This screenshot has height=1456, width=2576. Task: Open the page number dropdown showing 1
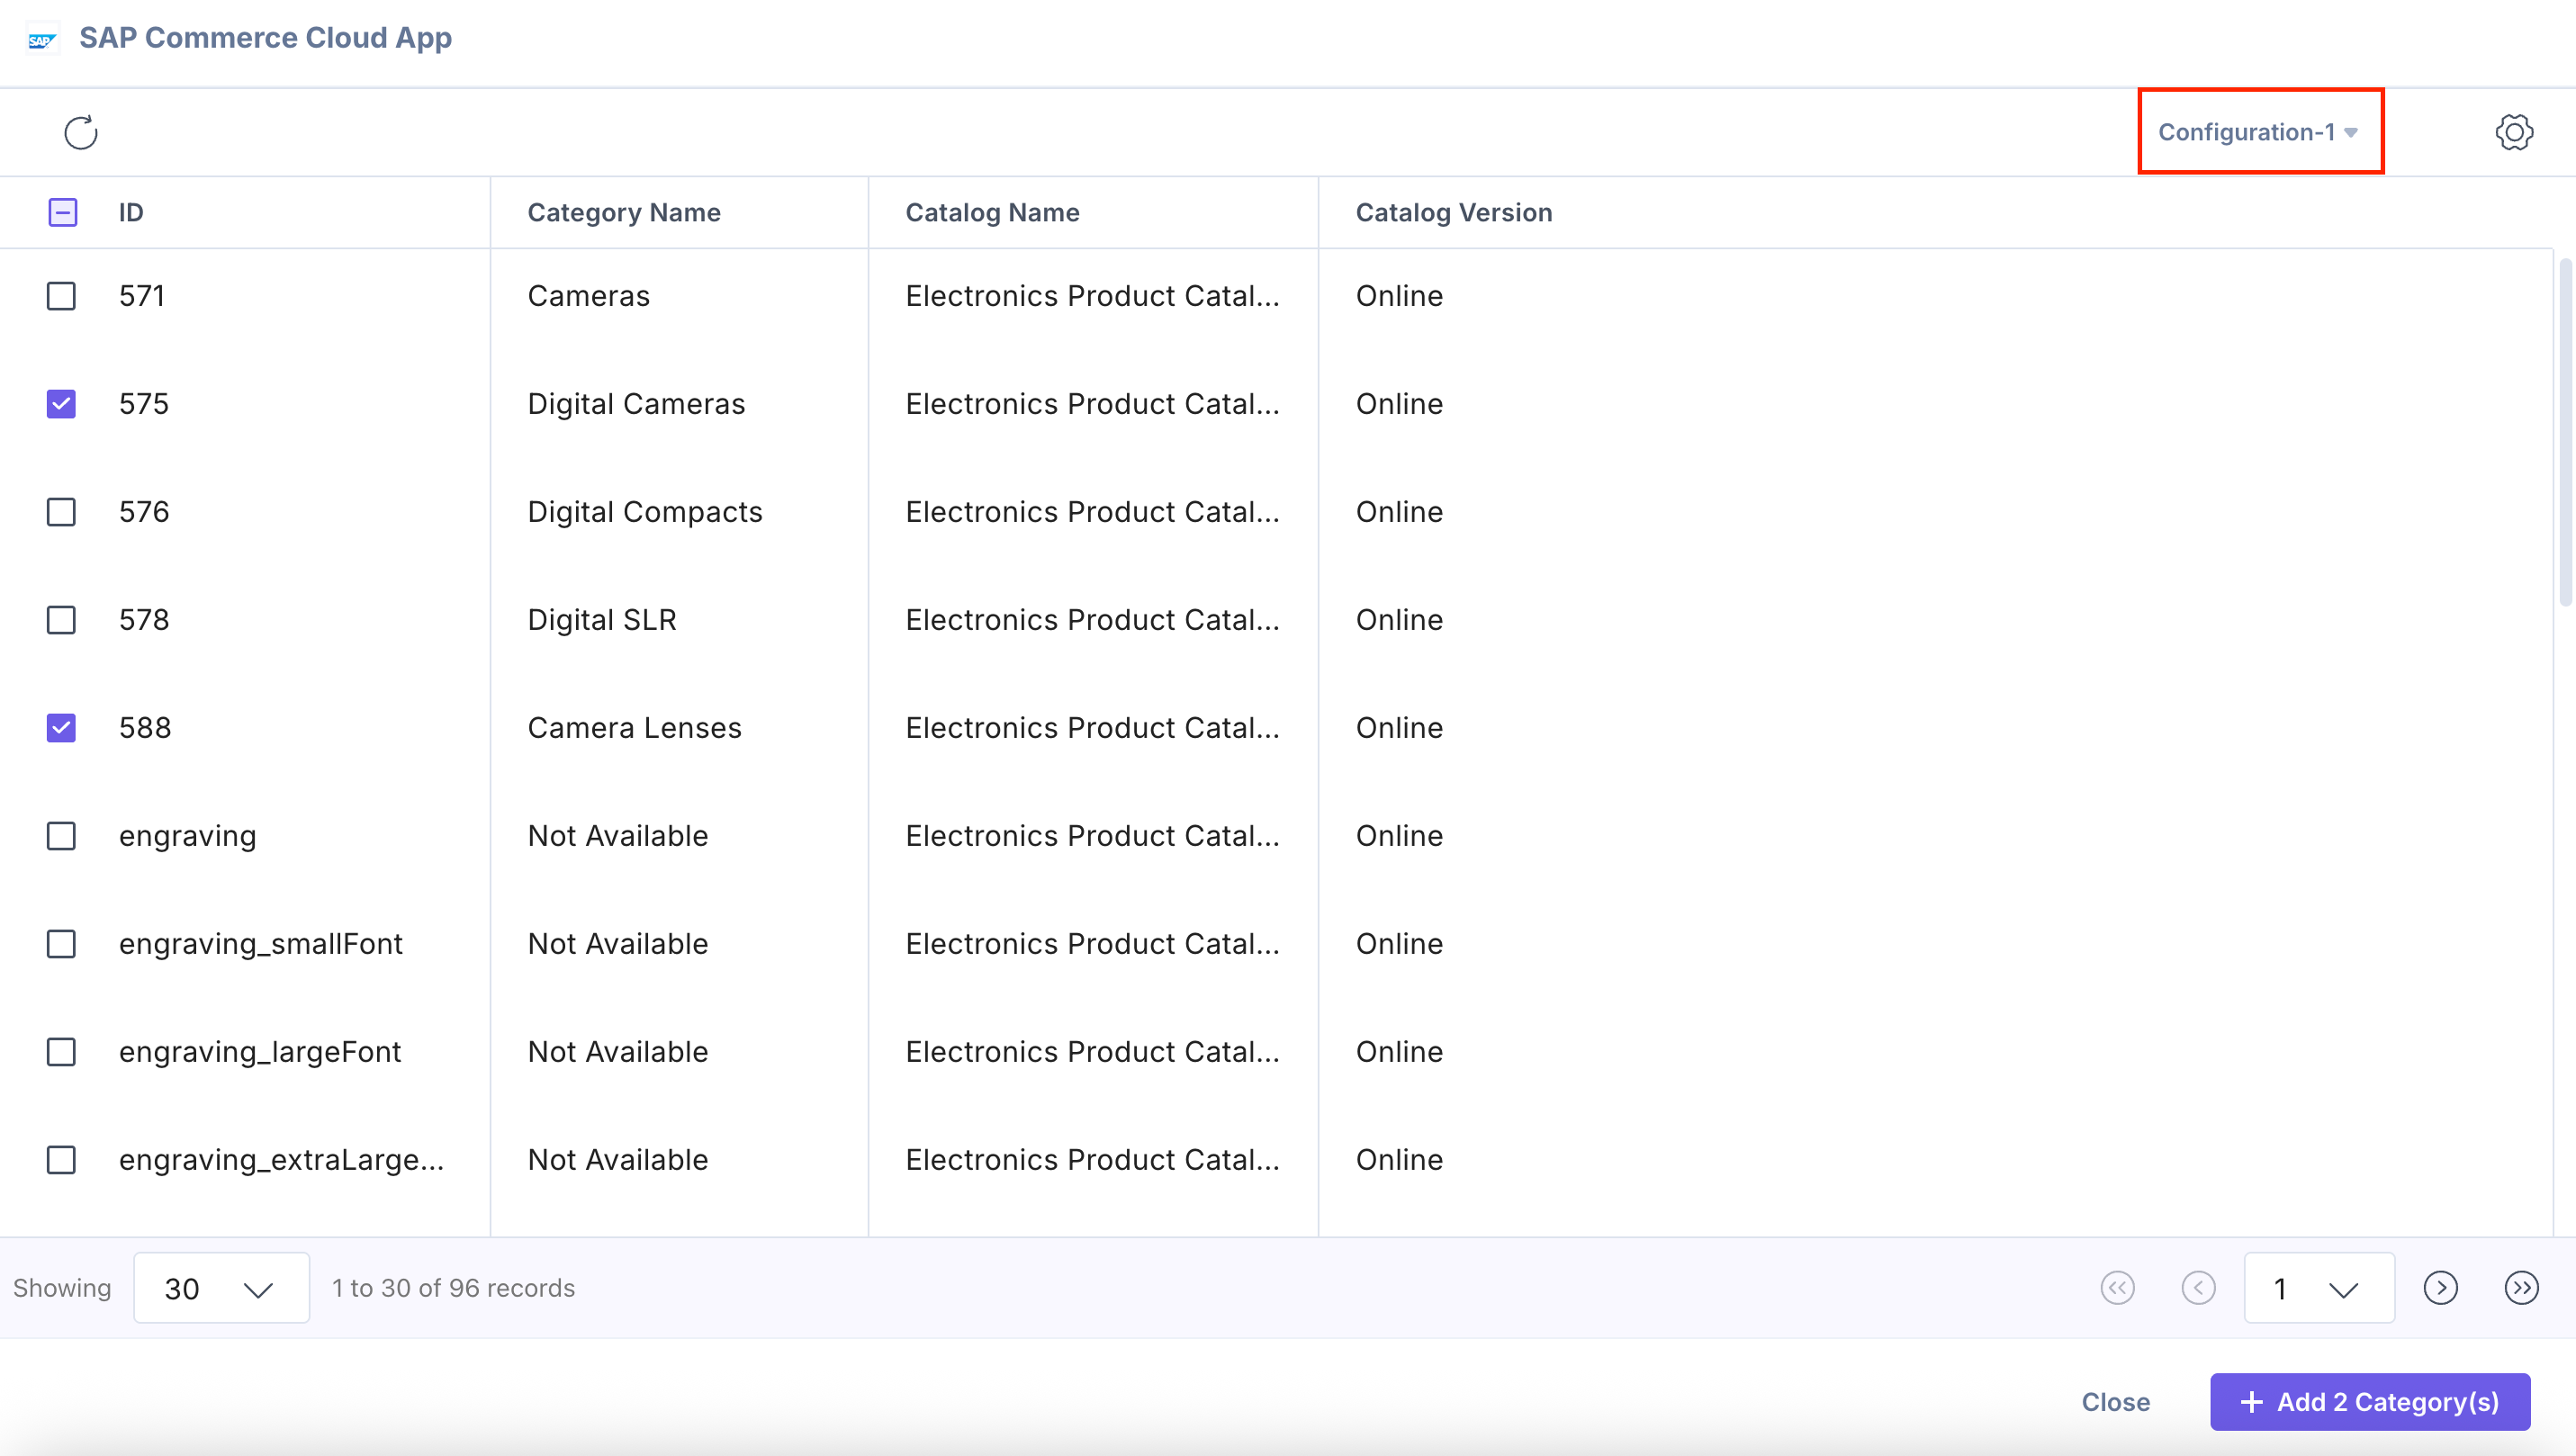(x=2319, y=1288)
